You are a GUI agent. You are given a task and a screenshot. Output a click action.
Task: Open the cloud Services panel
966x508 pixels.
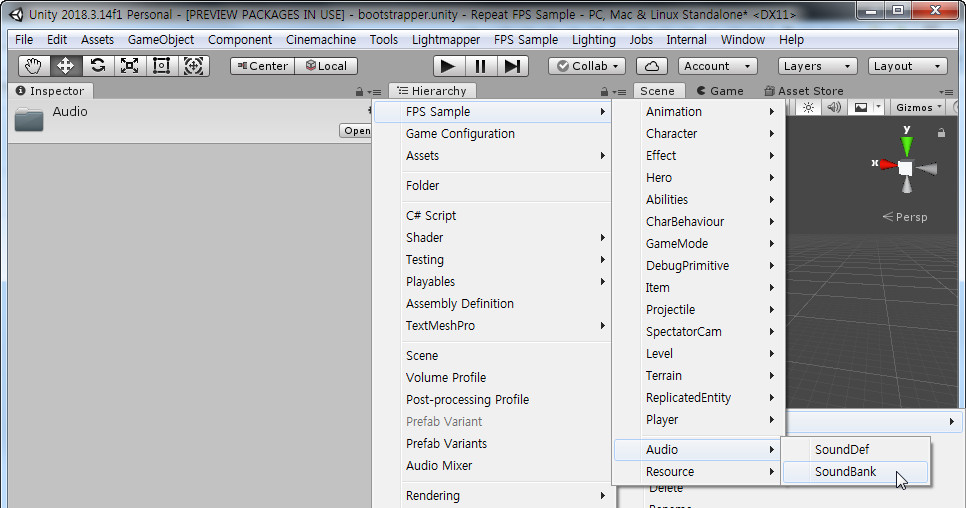(652, 66)
